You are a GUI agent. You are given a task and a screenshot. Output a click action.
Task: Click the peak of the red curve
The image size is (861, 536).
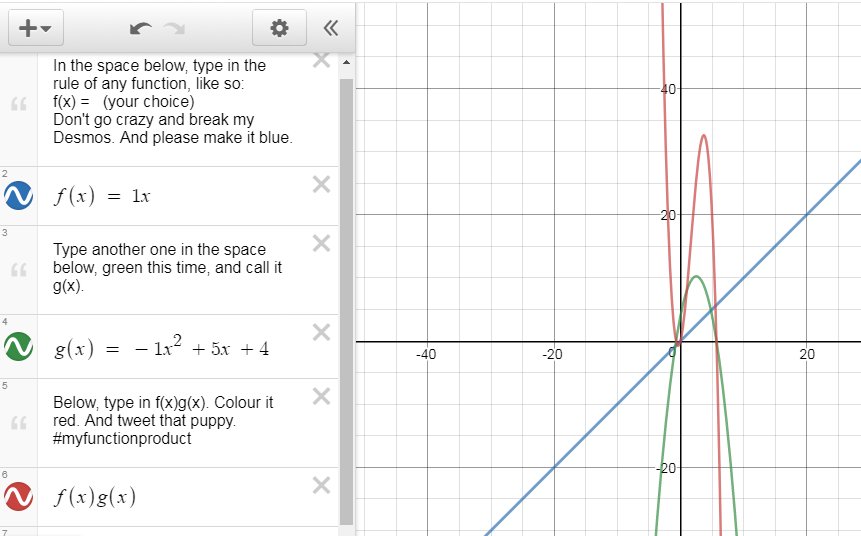[703, 135]
